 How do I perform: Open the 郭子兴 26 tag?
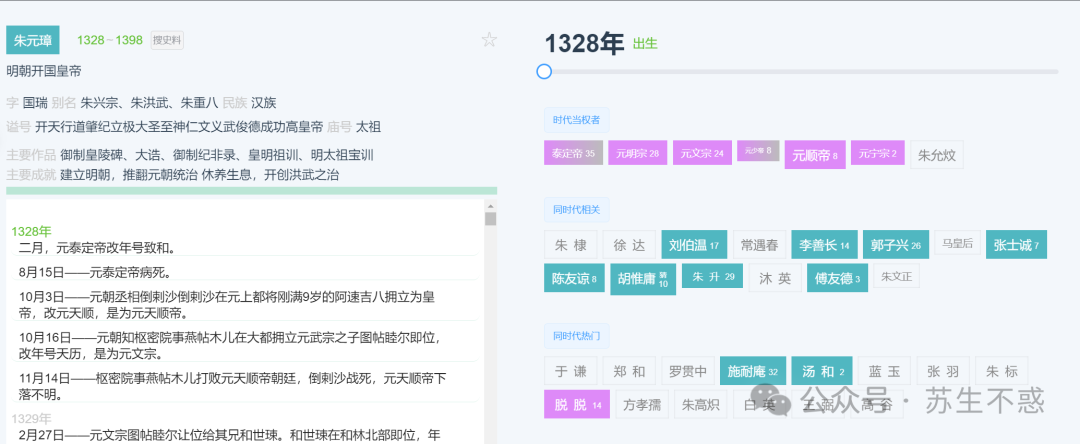pos(895,244)
